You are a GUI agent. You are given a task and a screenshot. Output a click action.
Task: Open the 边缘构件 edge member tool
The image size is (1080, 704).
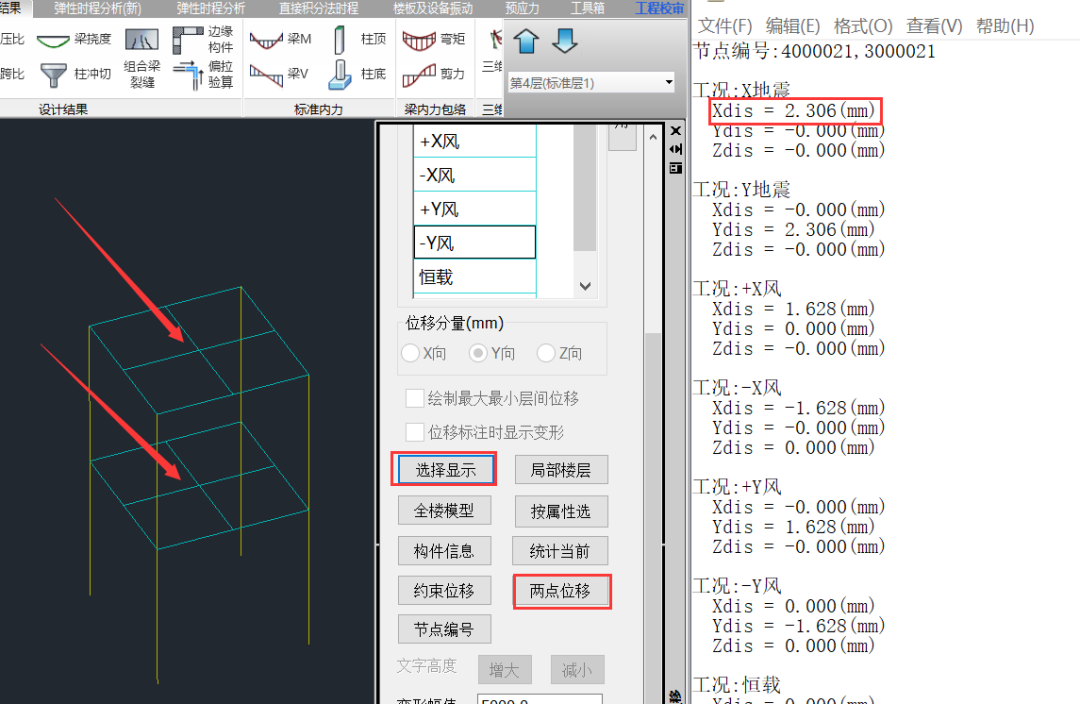[204, 39]
